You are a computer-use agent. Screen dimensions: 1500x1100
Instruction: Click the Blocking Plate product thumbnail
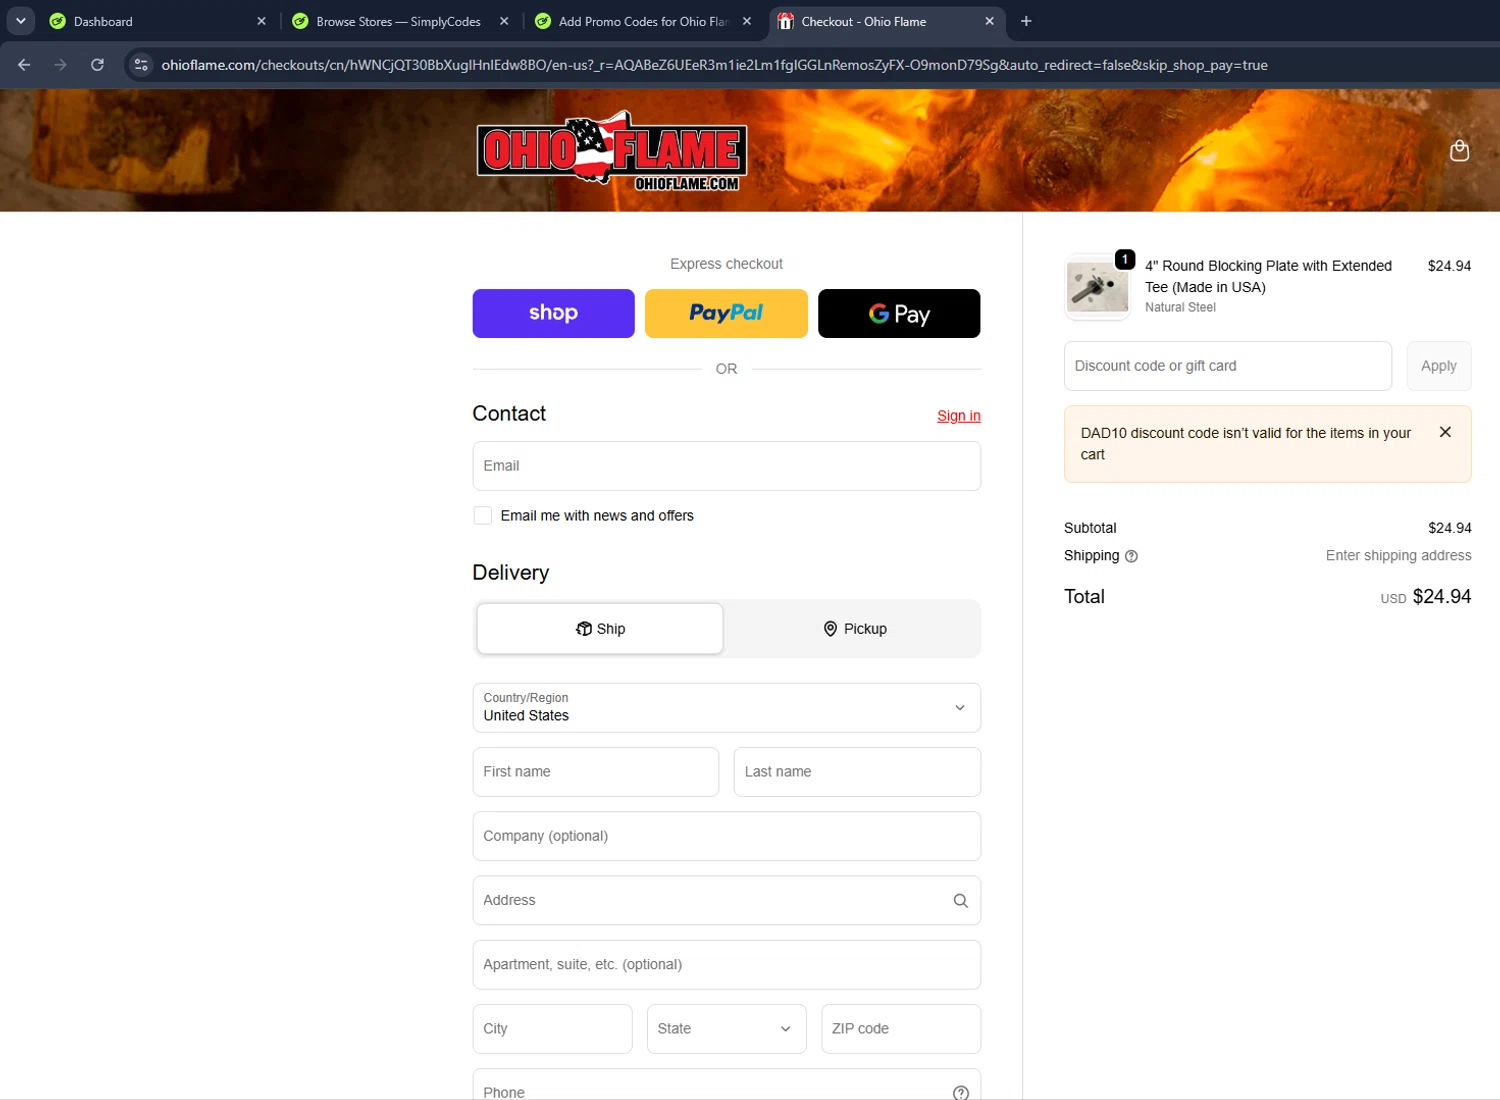click(x=1097, y=287)
